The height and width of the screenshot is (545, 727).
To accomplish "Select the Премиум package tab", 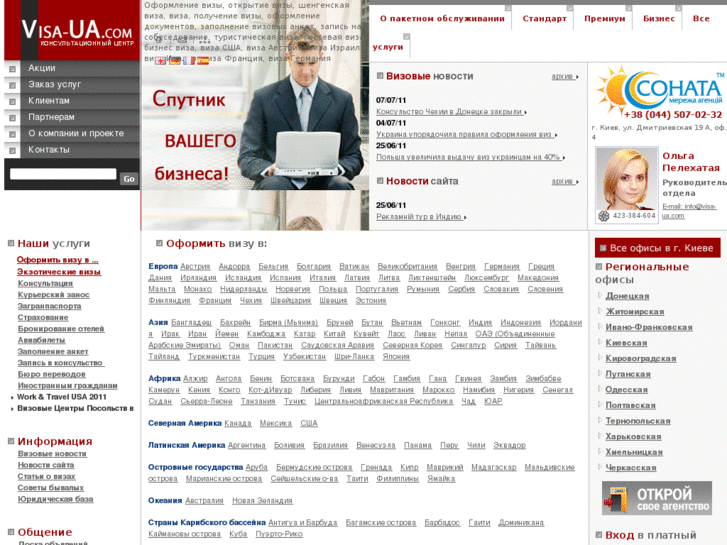I will 605,19.
